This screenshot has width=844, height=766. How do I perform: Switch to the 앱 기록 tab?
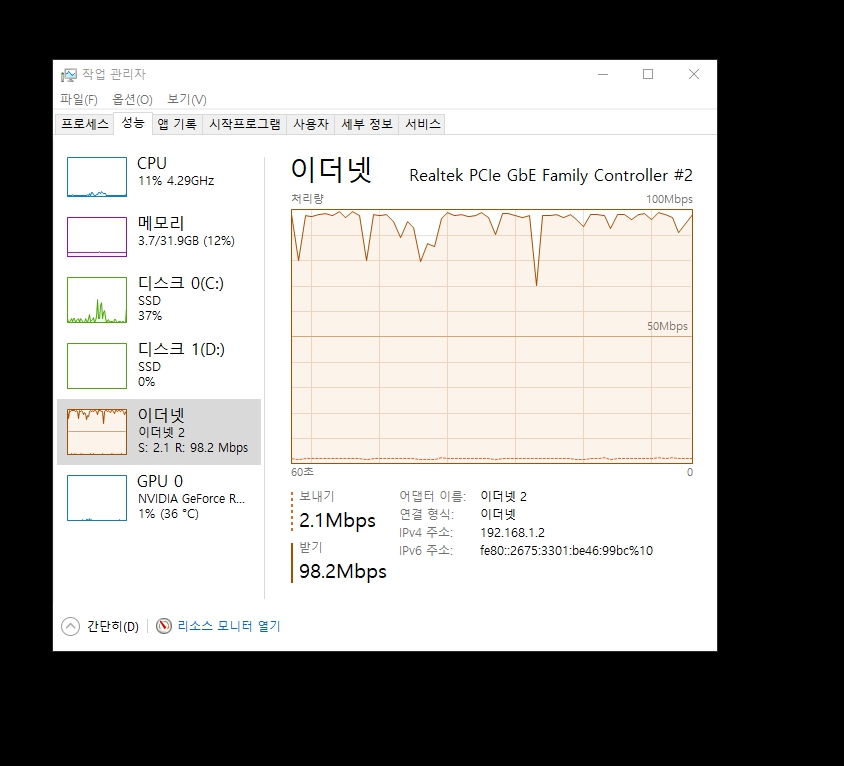click(x=177, y=124)
